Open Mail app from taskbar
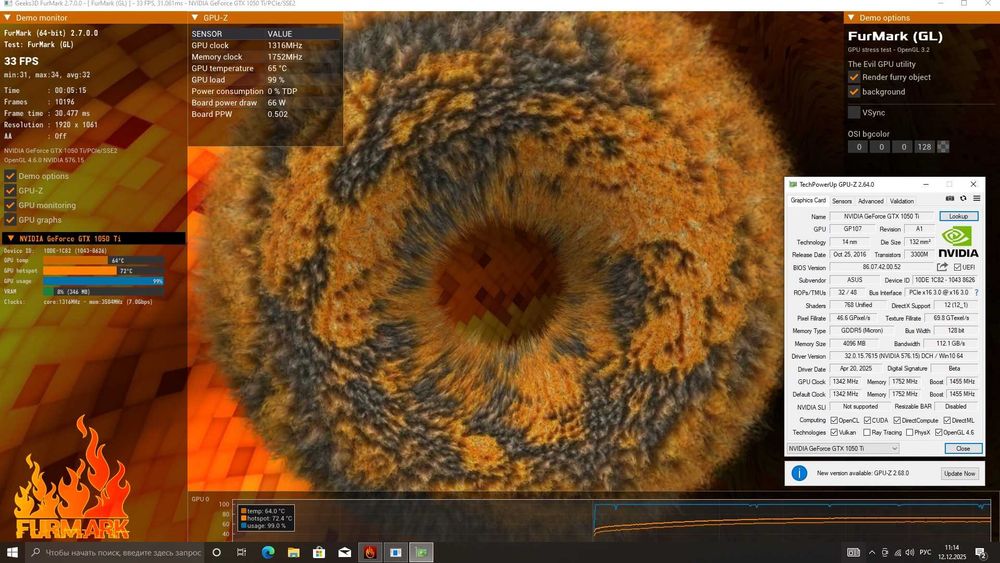The width and height of the screenshot is (1000, 563). (344, 552)
